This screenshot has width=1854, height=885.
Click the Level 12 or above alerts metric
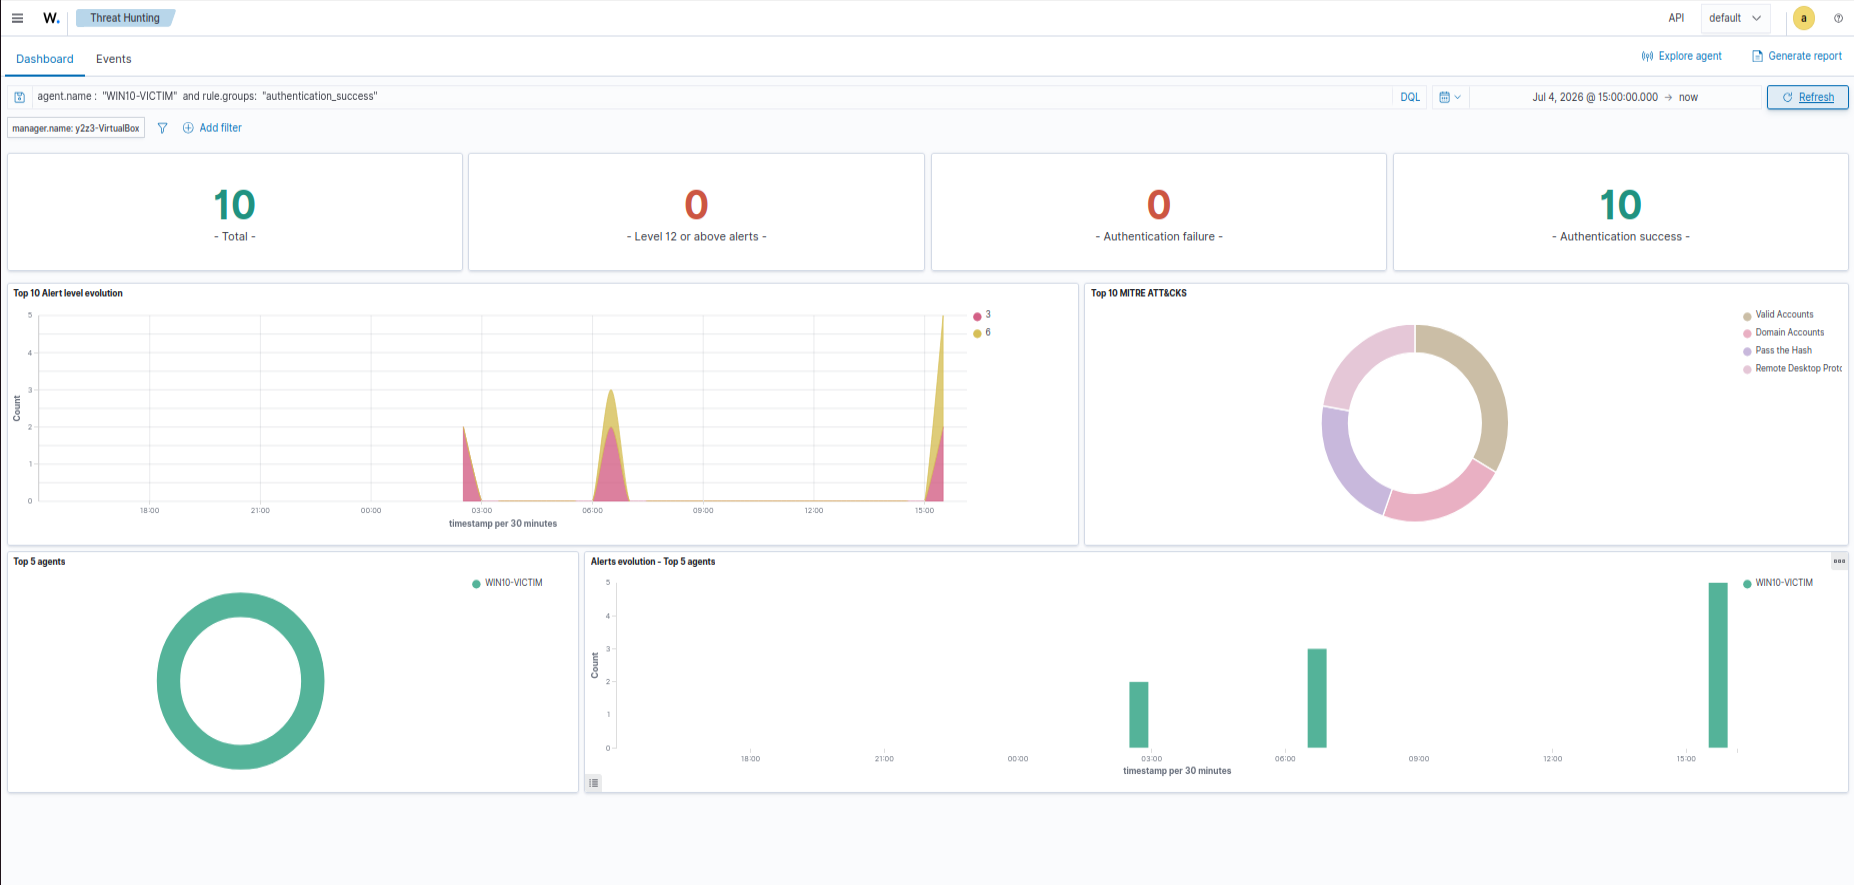point(696,205)
